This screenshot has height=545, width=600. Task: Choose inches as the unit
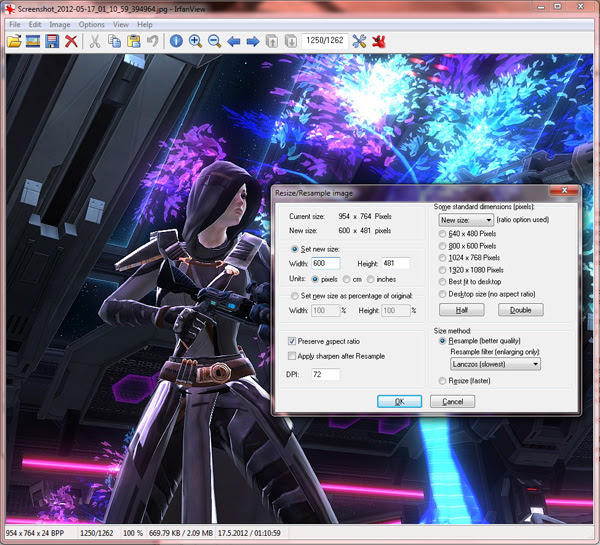(x=370, y=279)
